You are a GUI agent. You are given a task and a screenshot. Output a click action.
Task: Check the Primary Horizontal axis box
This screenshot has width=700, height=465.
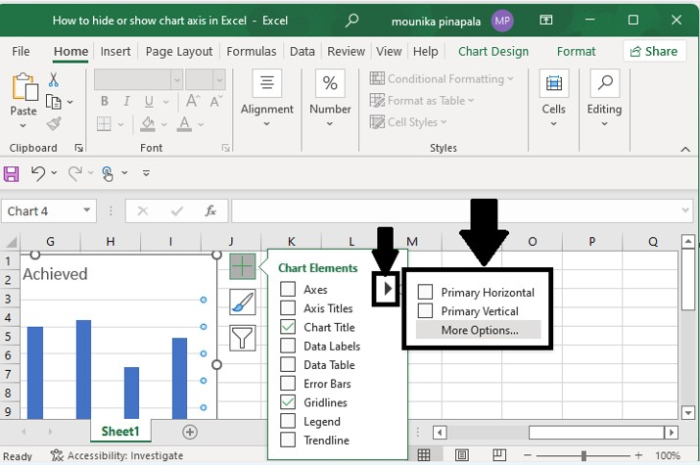coord(425,292)
